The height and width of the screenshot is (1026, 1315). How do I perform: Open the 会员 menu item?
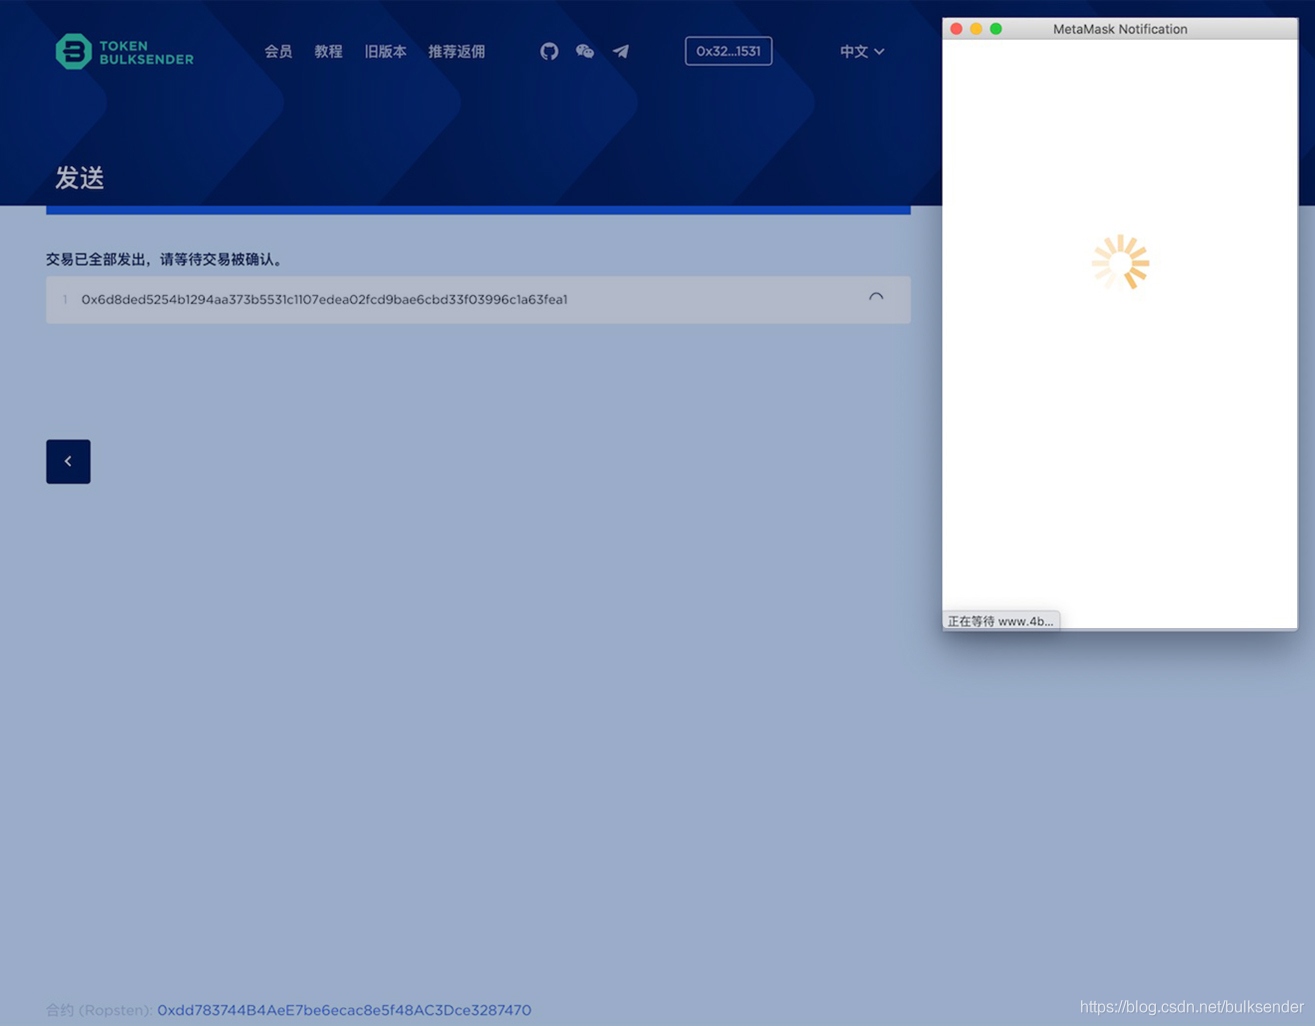(278, 51)
